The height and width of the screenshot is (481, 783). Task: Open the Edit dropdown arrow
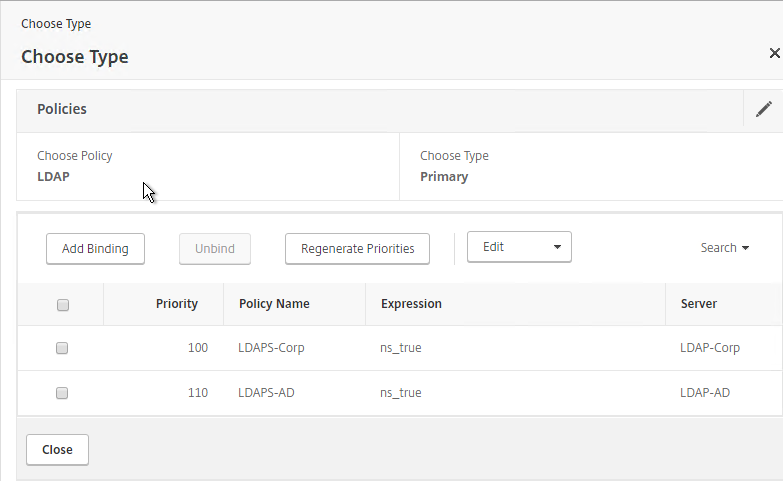pyautogui.click(x=557, y=247)
